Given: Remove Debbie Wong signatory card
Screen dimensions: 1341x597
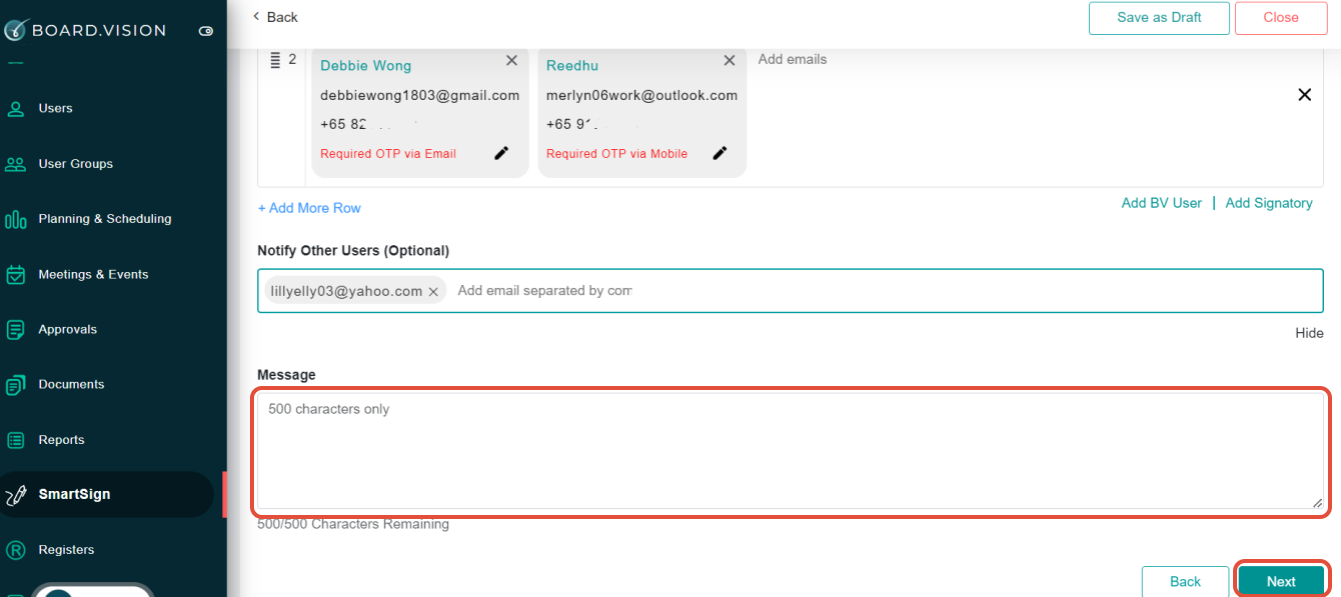Looking at the screenshot, I should tap(512, 61).
